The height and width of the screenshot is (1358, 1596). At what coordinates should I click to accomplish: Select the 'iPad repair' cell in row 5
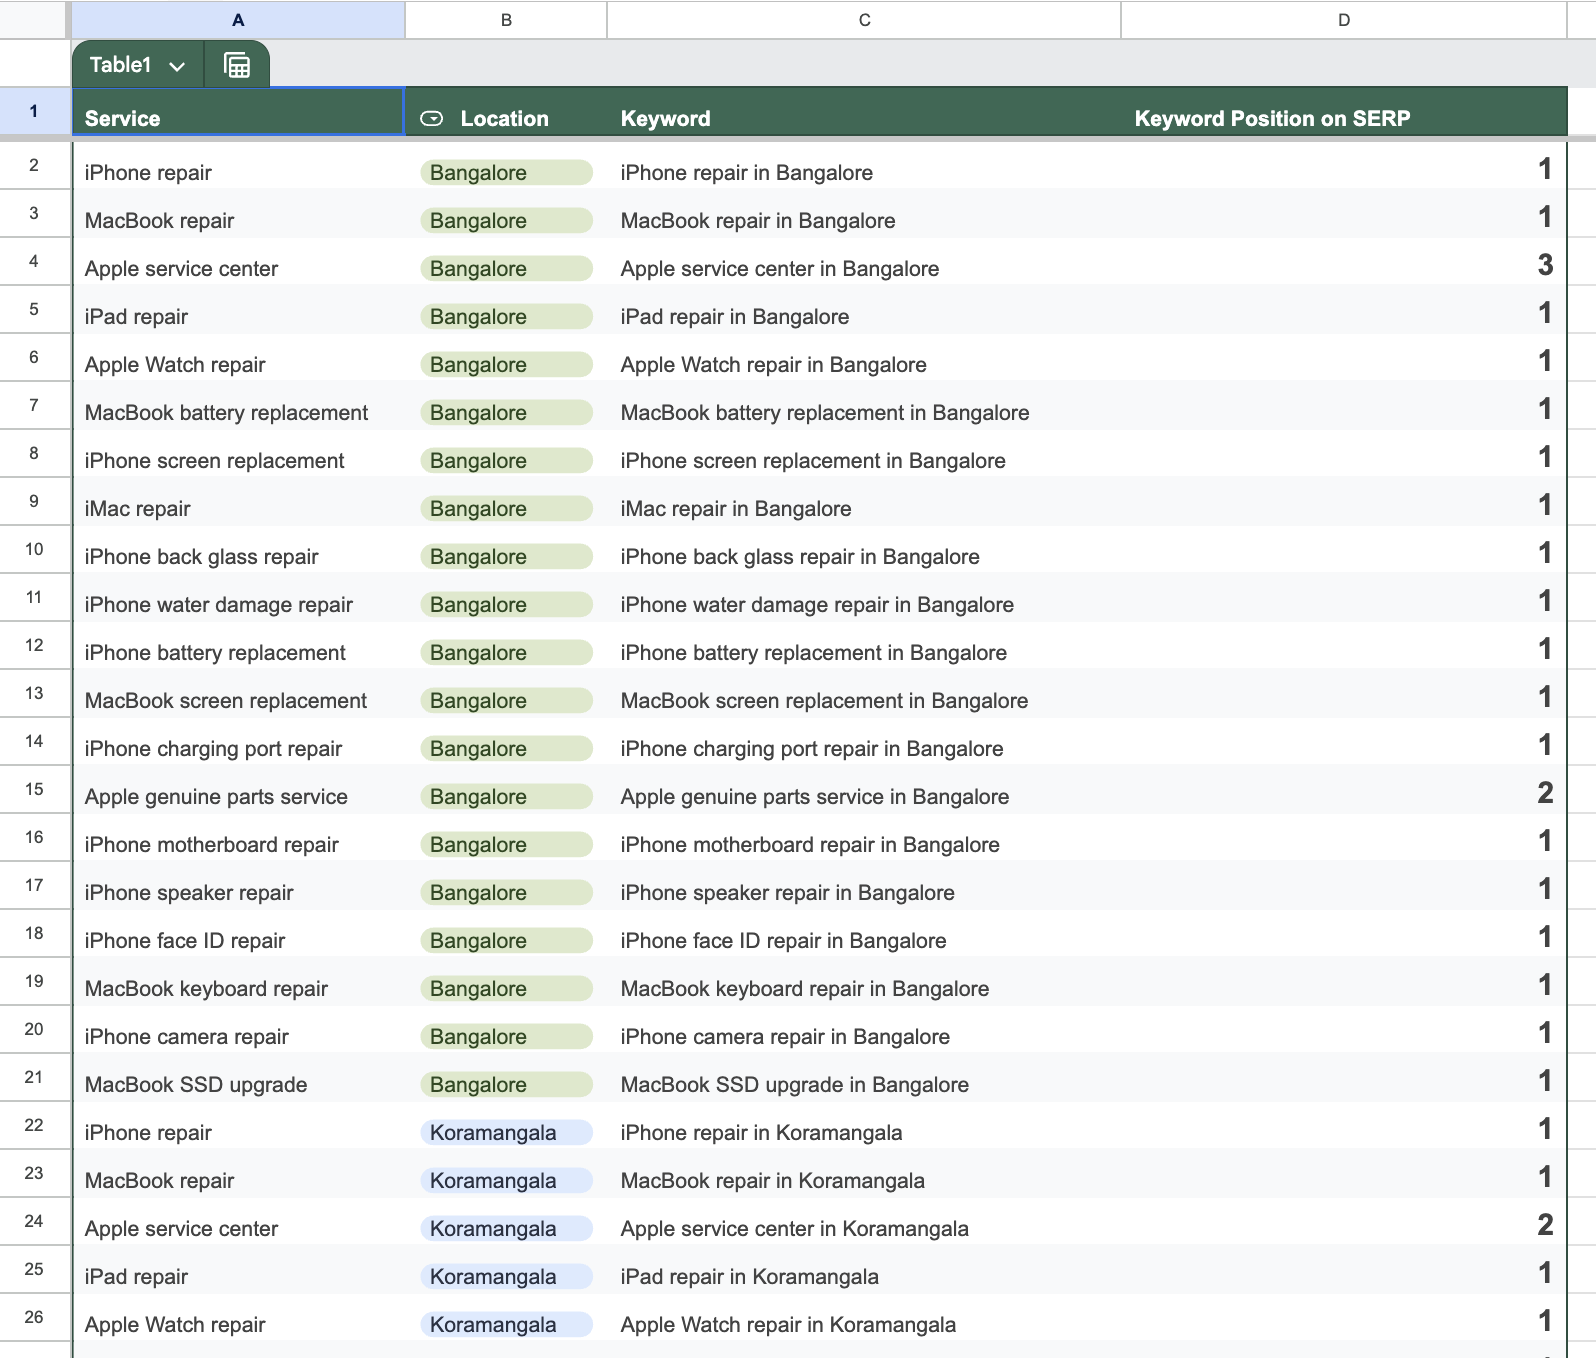point(238,309)
